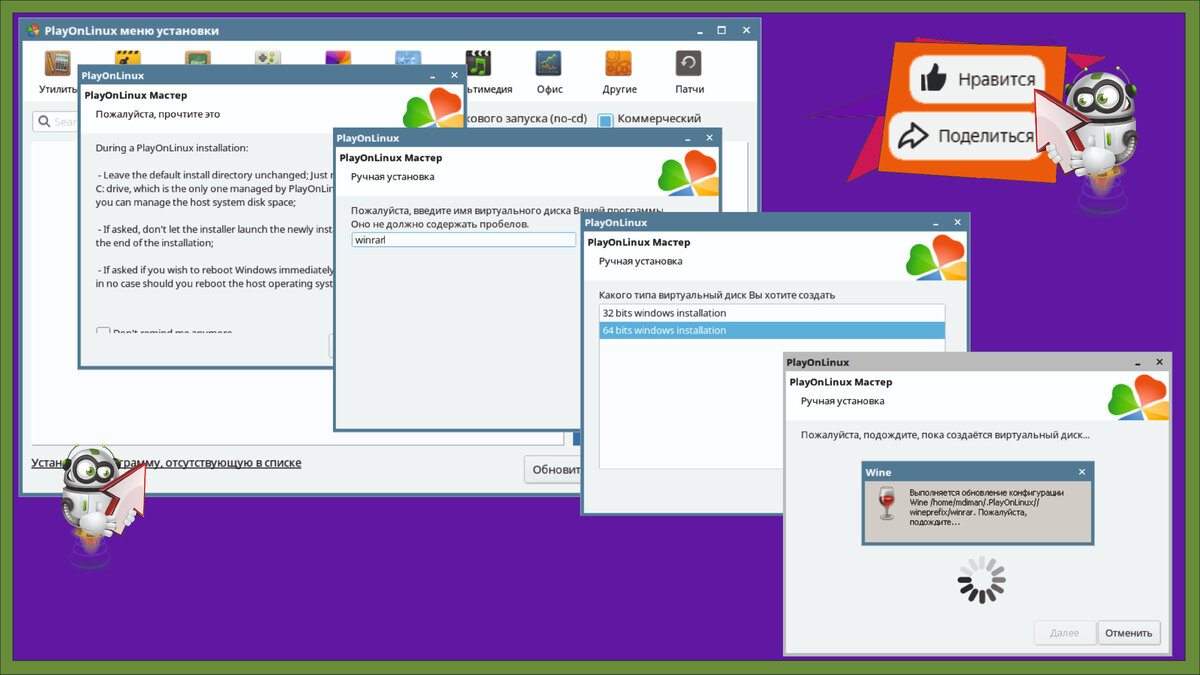Select 64 bits windows installation
This screenshot has height=675, width=1200.
tap(772, 330)
